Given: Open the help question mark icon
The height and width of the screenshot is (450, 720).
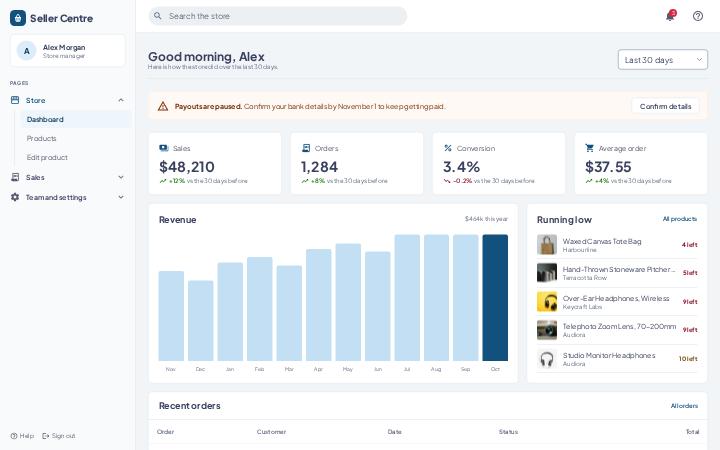Looking at the screenshot, I should click(698, 16).
